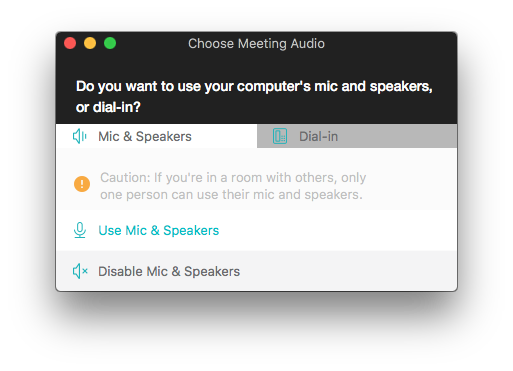The height and width of the screenshot is (371, 513).
Task: Switch to the Mic & Speakers tab
Action: tap(157, 136)
